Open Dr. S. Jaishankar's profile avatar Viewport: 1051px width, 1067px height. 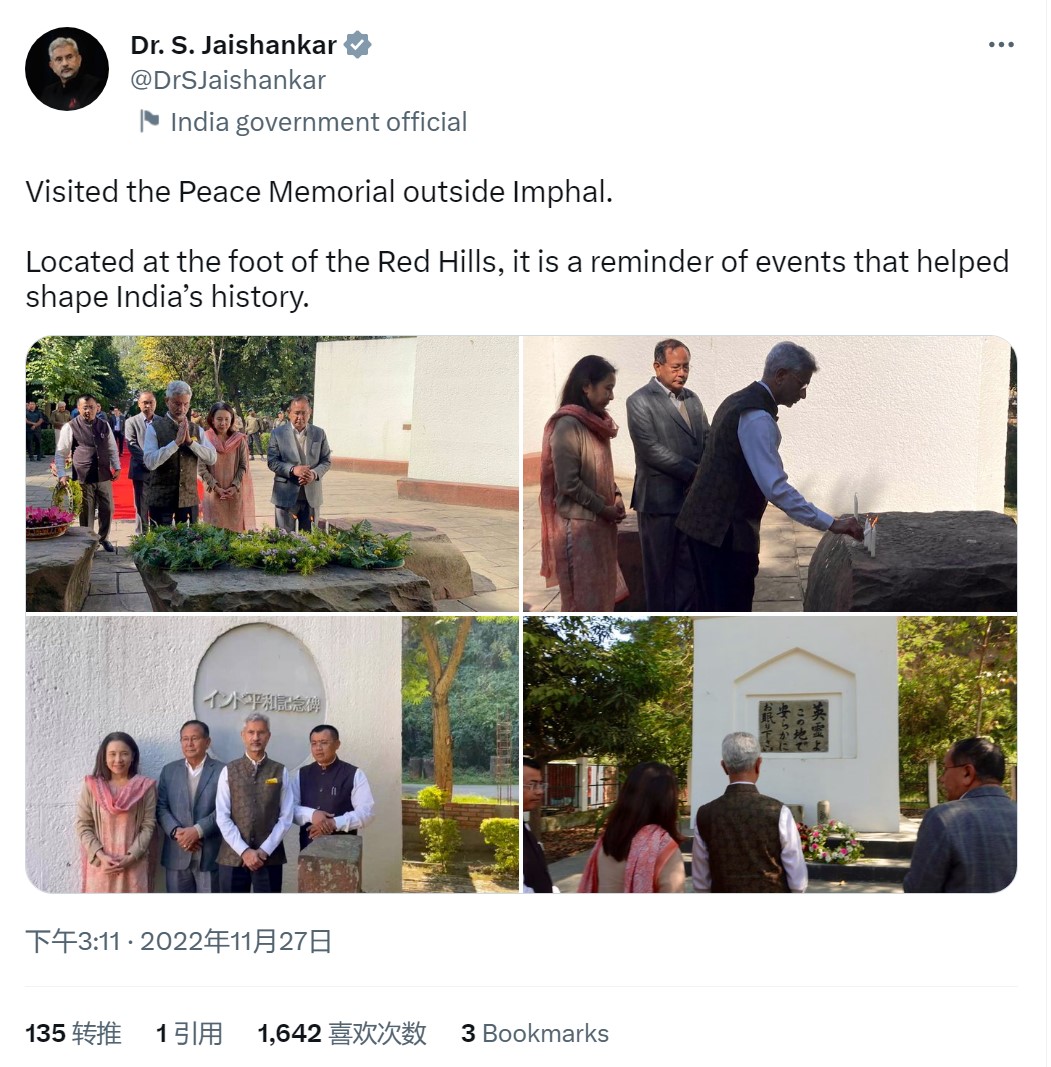[67, 69]
